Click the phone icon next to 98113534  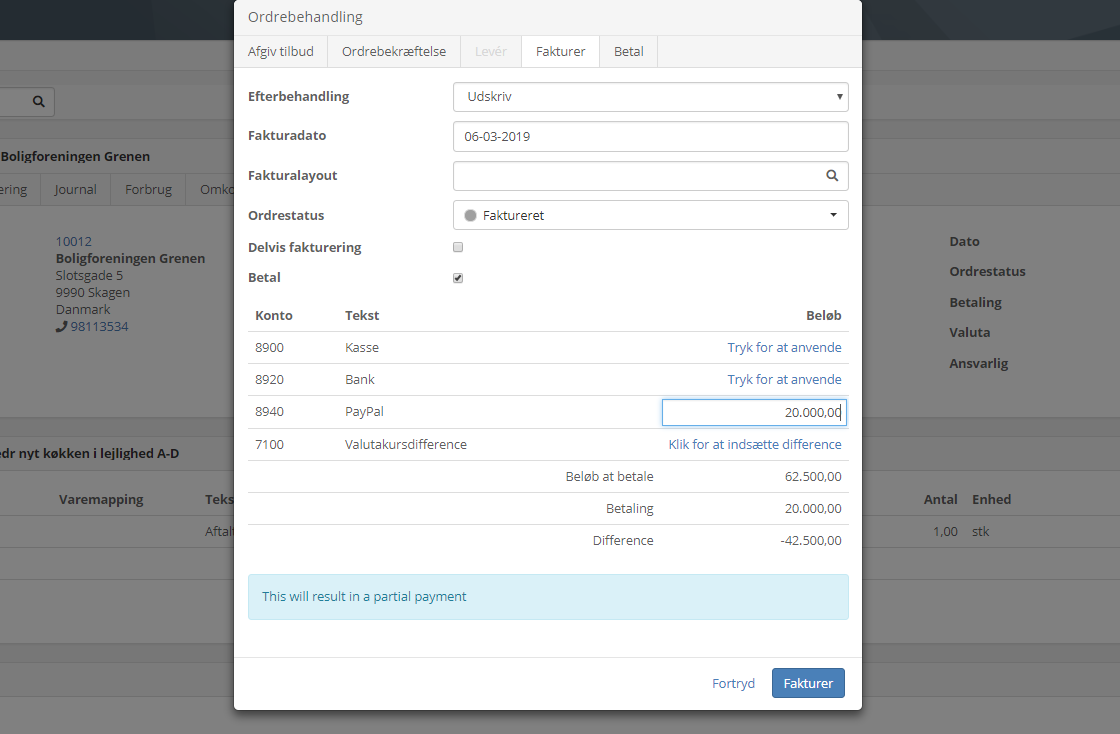pos(62,327)
